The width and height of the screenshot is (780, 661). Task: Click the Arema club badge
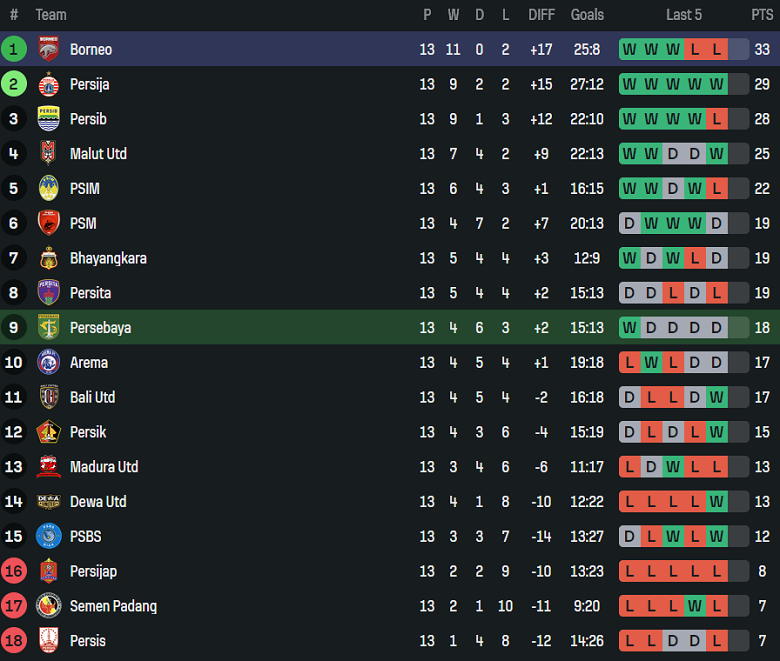point(48,363)
